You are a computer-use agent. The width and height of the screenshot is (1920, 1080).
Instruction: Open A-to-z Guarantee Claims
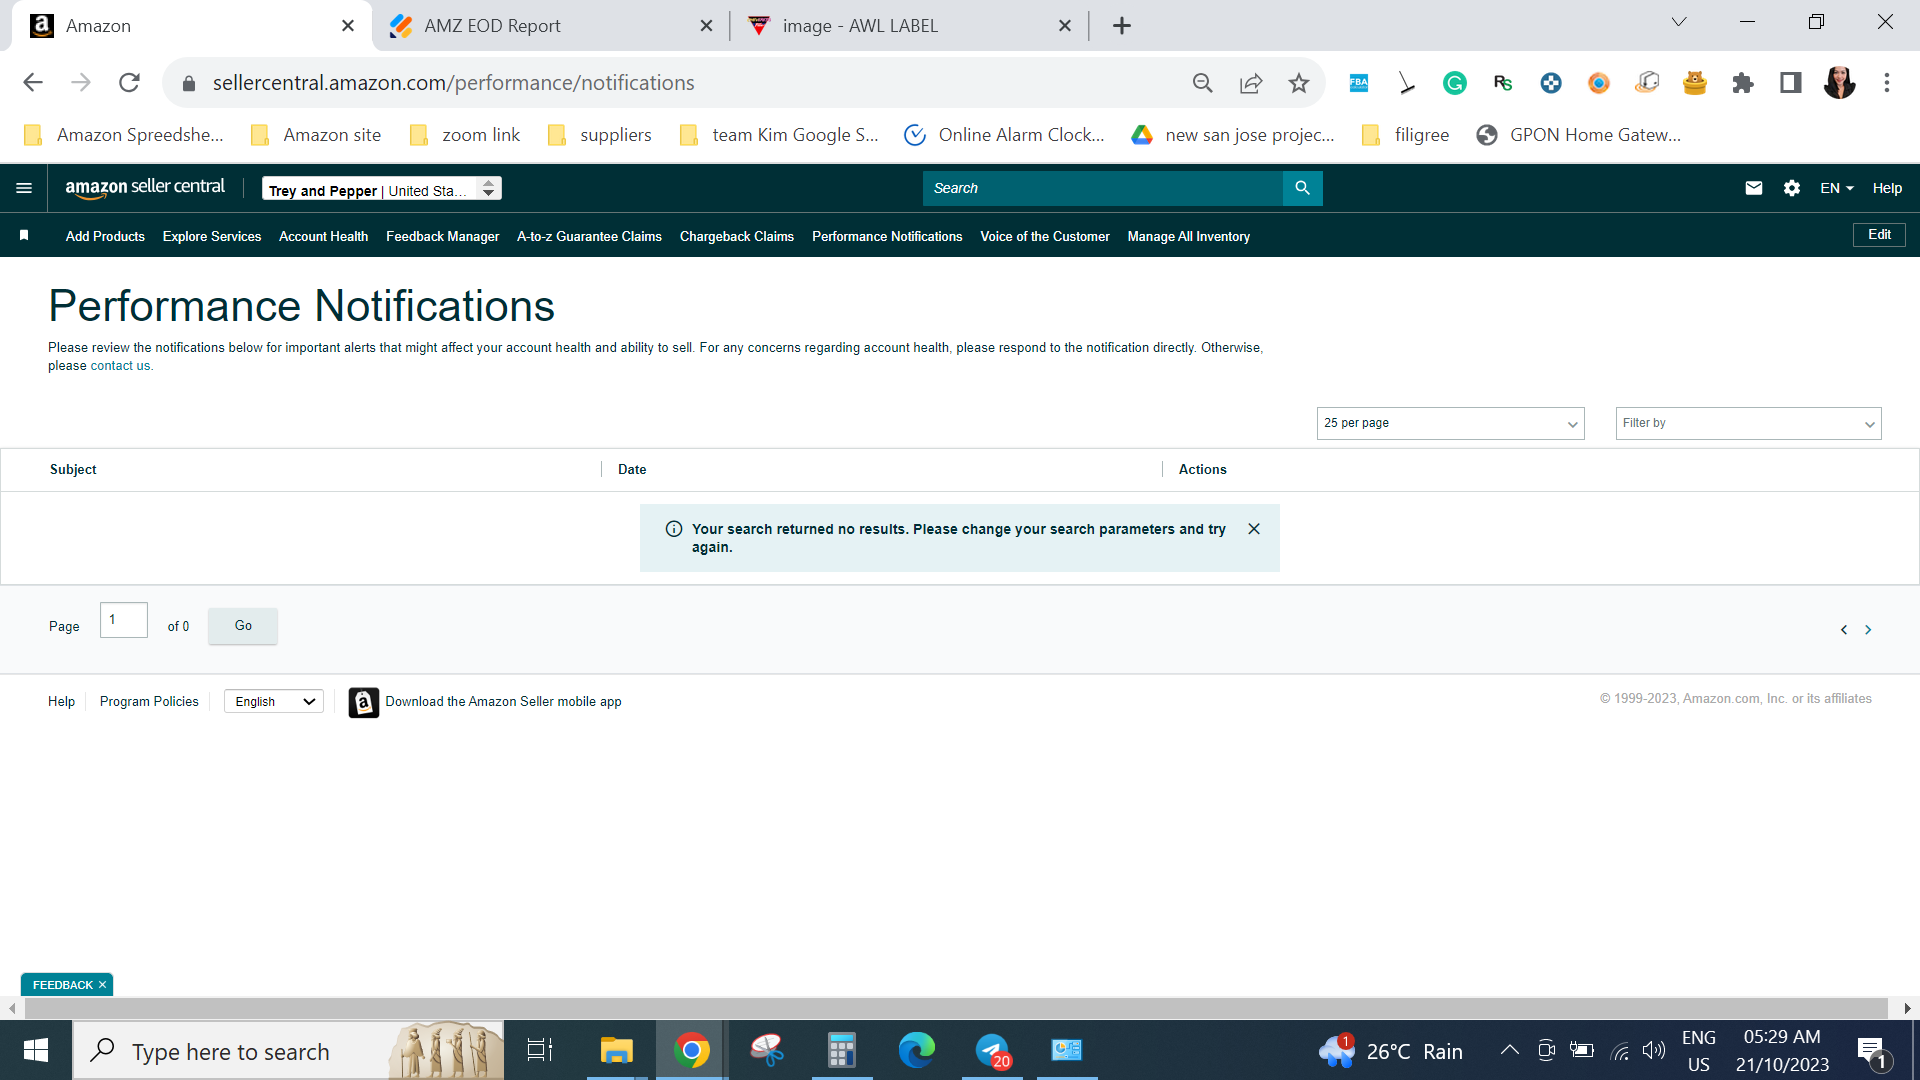[589, 237]
